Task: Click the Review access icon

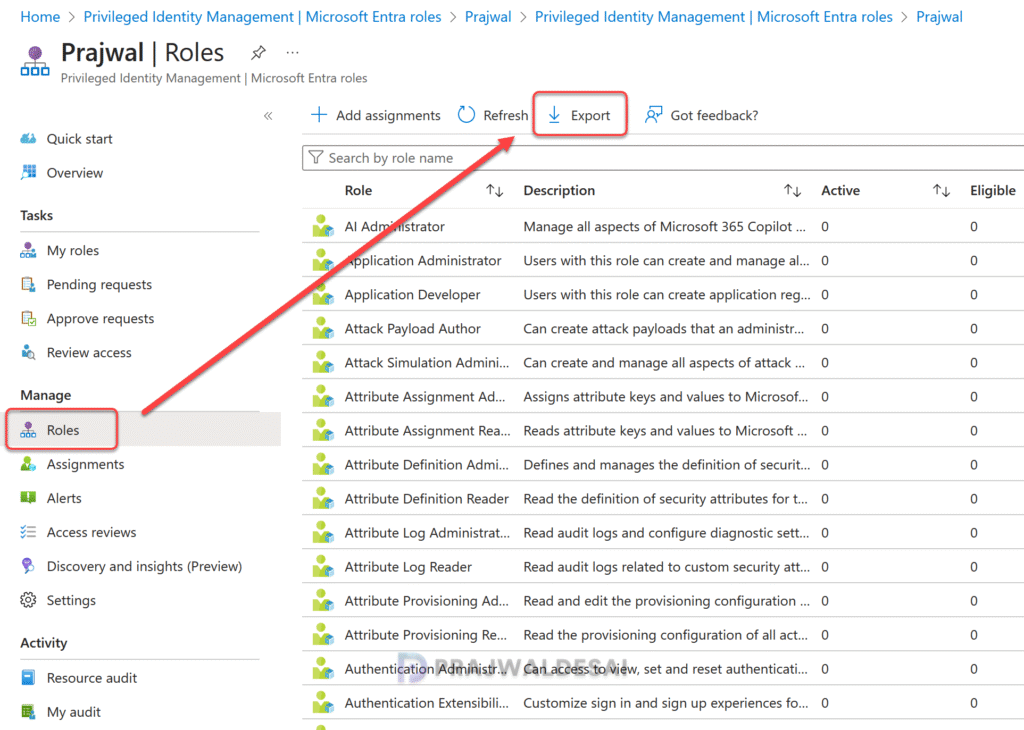Action: (28, 352)
